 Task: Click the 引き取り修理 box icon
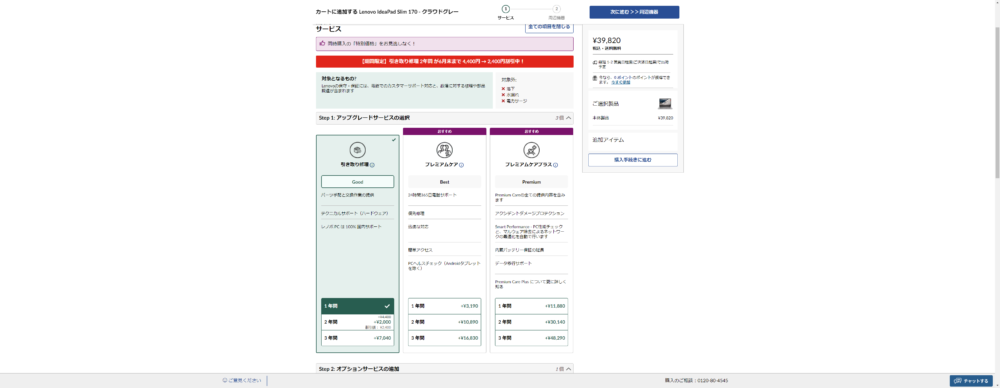[x=357, y=150]
